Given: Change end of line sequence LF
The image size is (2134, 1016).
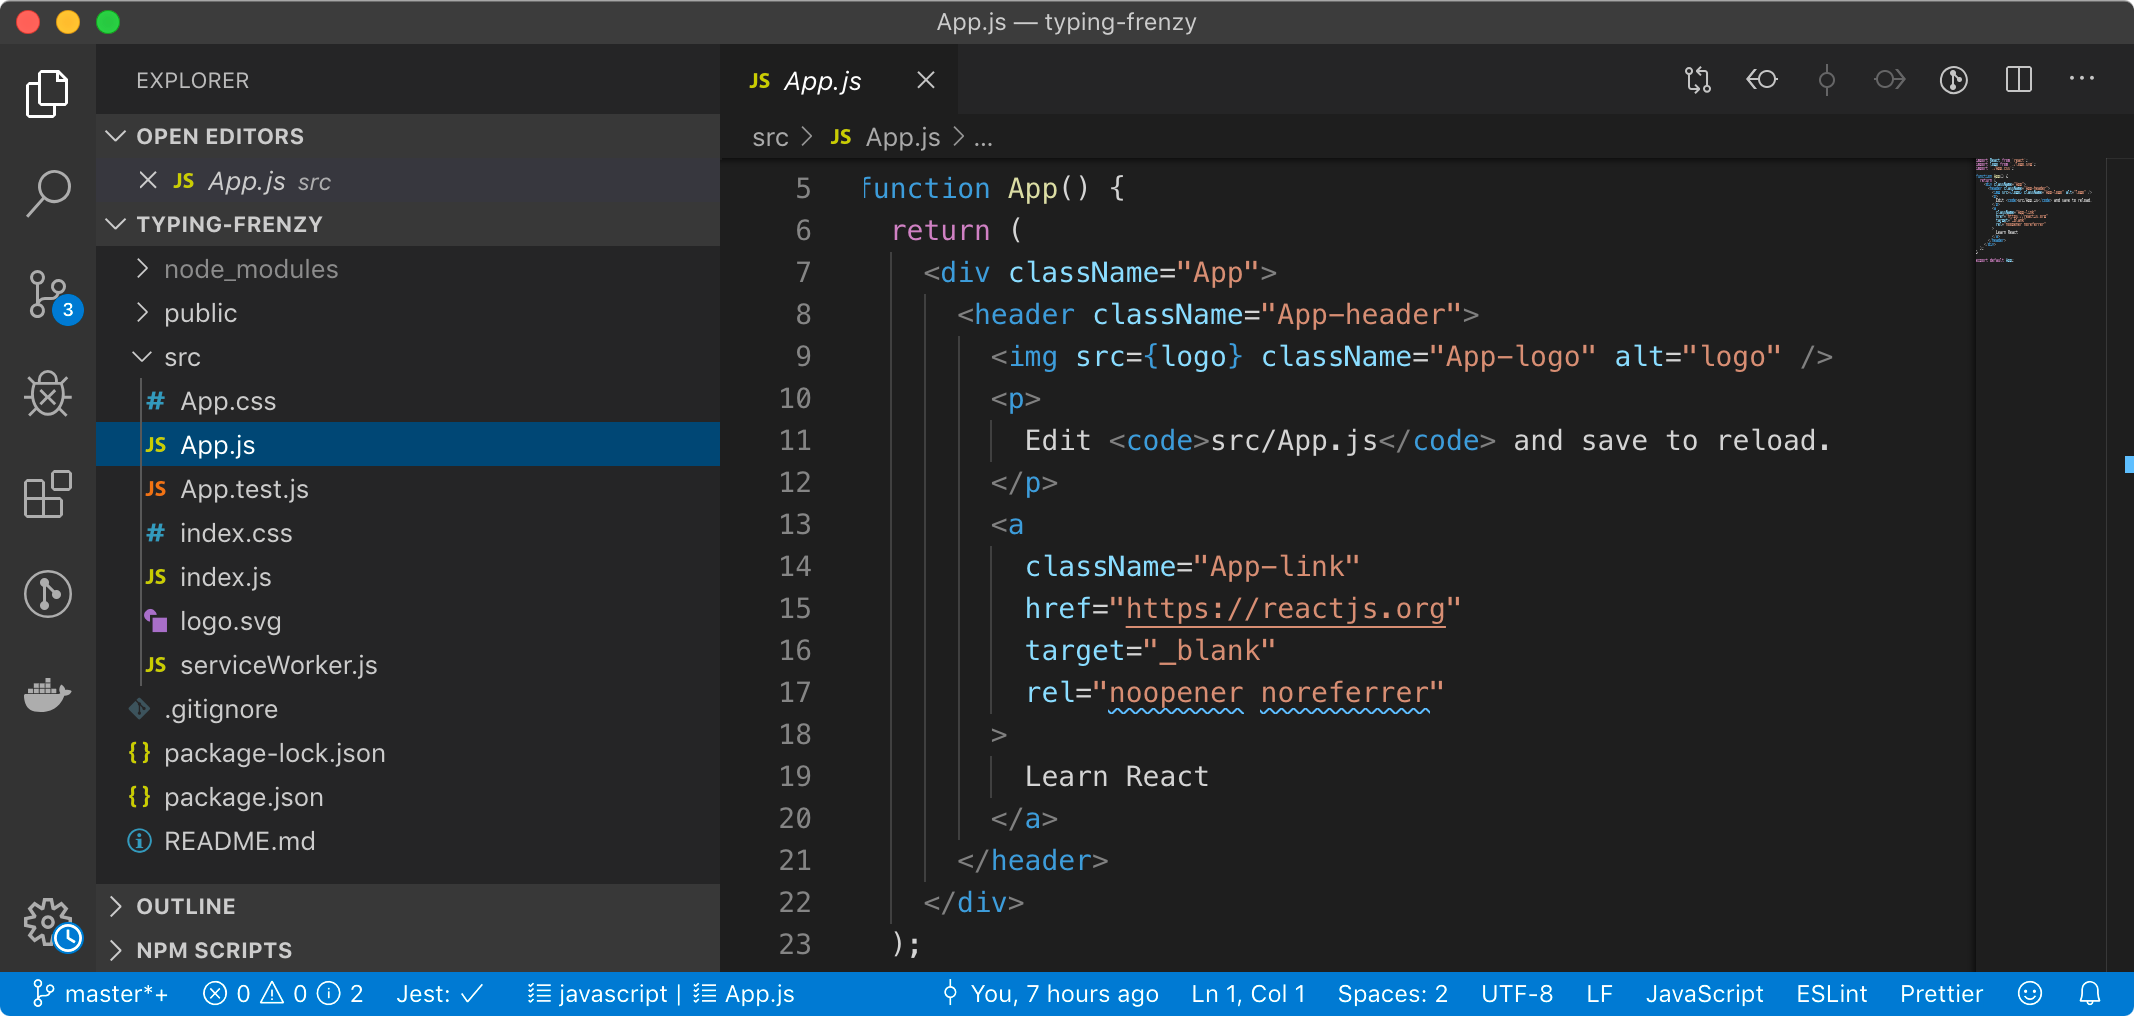Looking at the screenshot, I should 1599,993.
